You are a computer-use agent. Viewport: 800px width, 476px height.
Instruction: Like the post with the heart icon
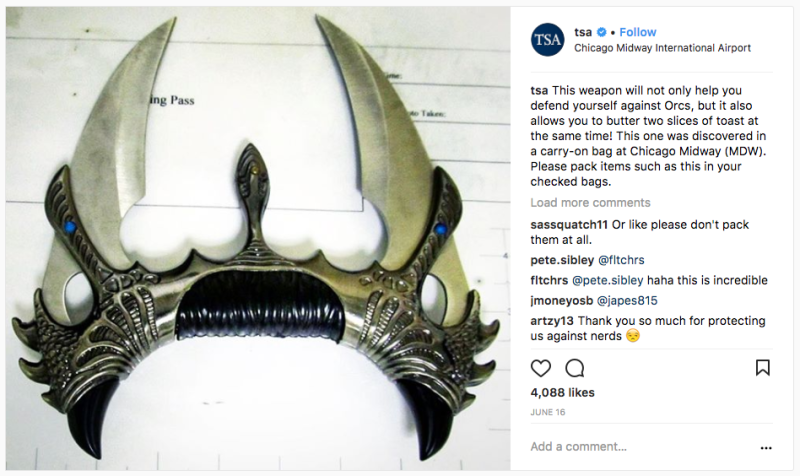pos(541,368)
